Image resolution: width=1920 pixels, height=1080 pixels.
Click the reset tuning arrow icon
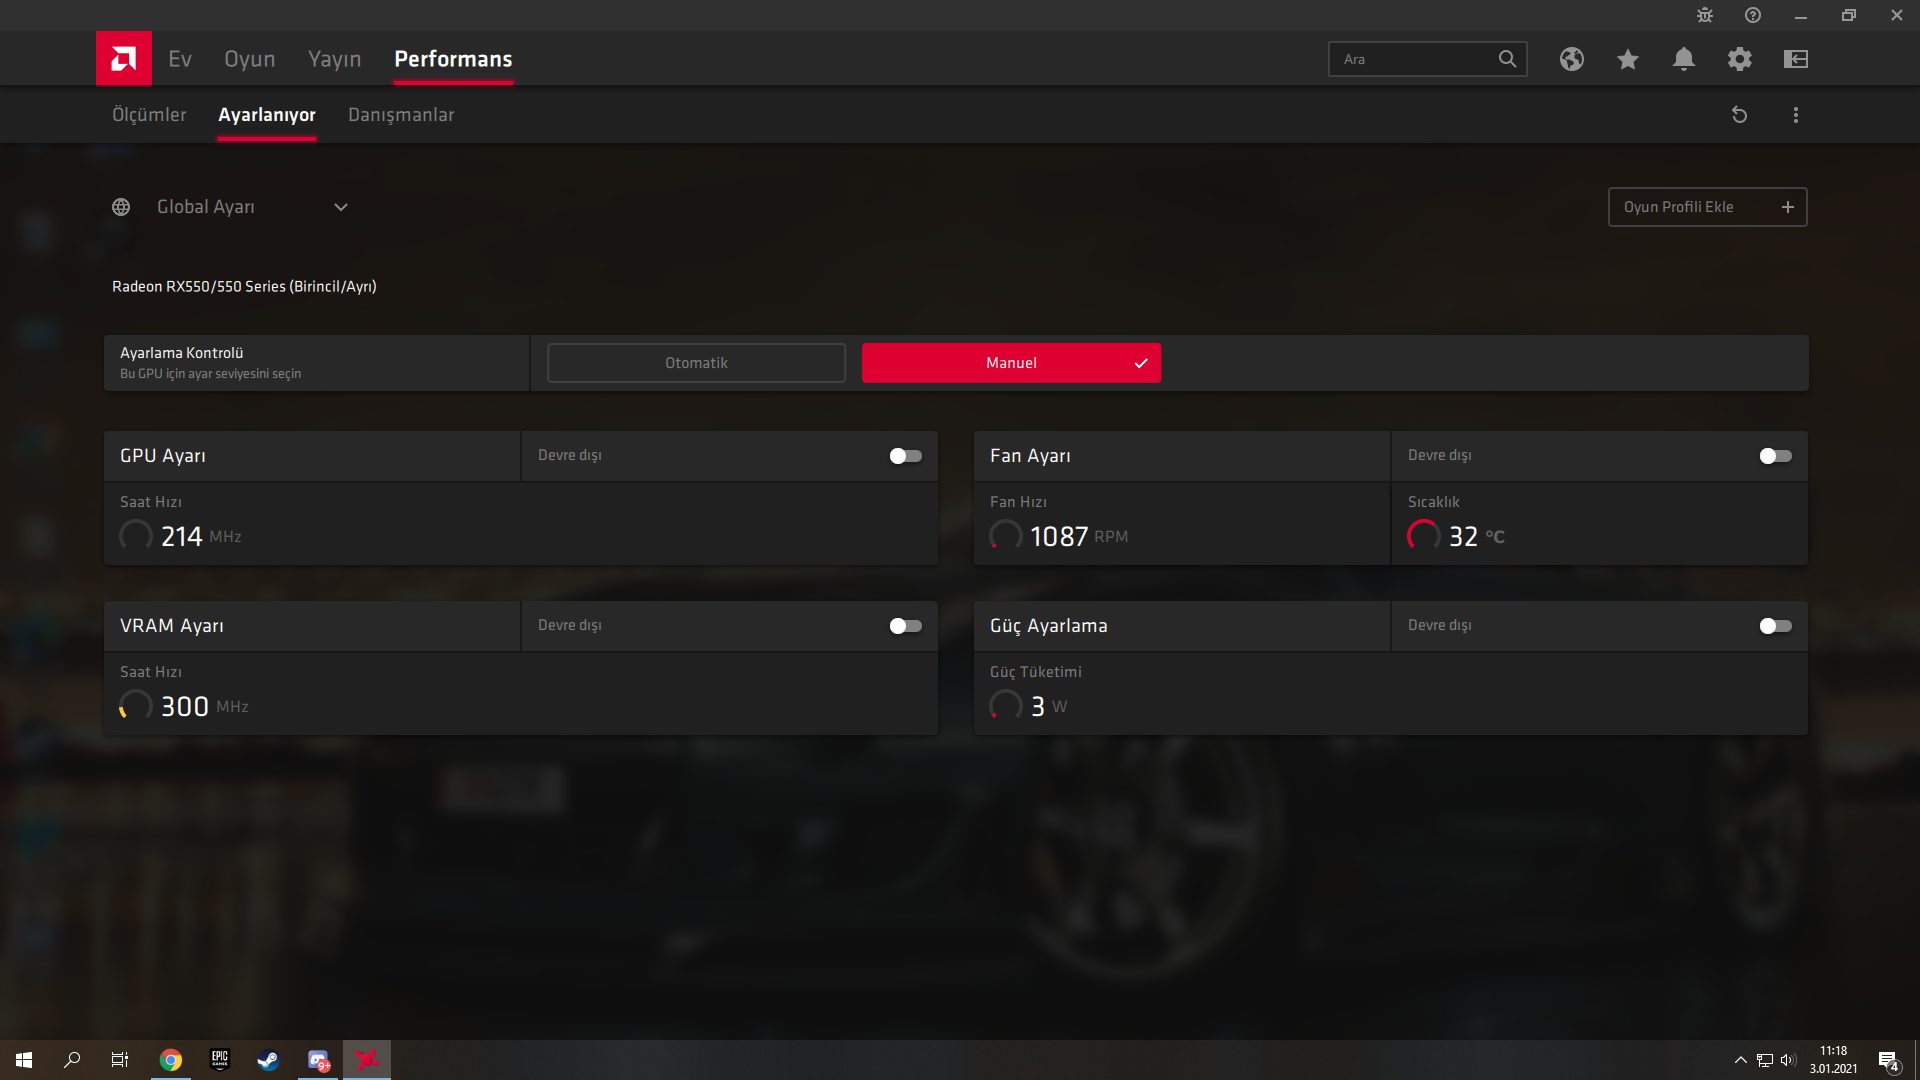tap(1739, 115)
